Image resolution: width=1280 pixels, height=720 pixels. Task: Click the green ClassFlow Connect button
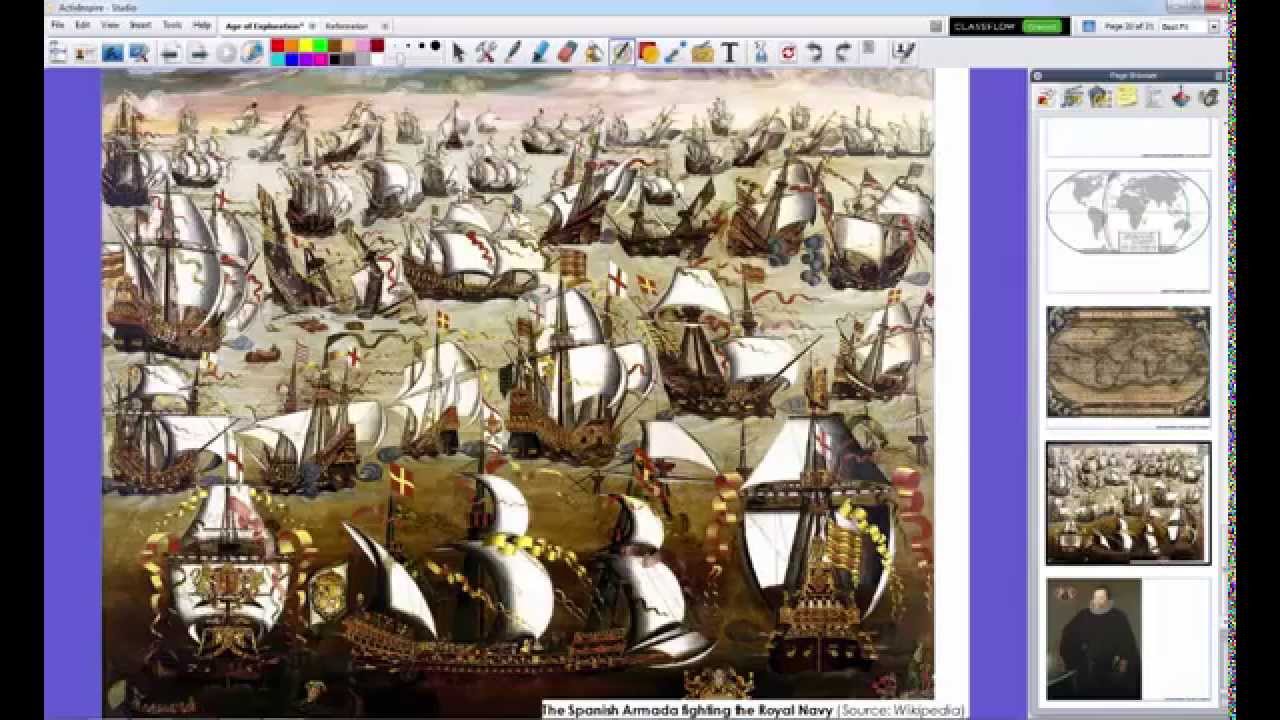[1043, 26]
